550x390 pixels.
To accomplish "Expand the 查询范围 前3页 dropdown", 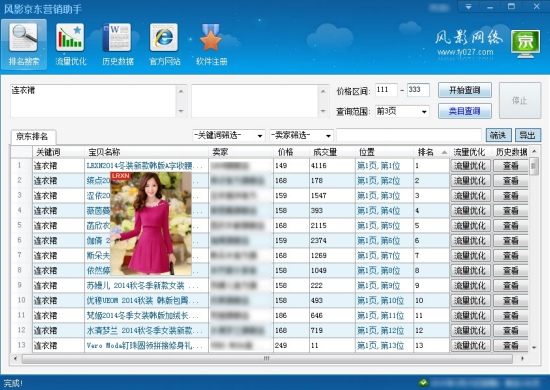I will [x=424, y=112].
